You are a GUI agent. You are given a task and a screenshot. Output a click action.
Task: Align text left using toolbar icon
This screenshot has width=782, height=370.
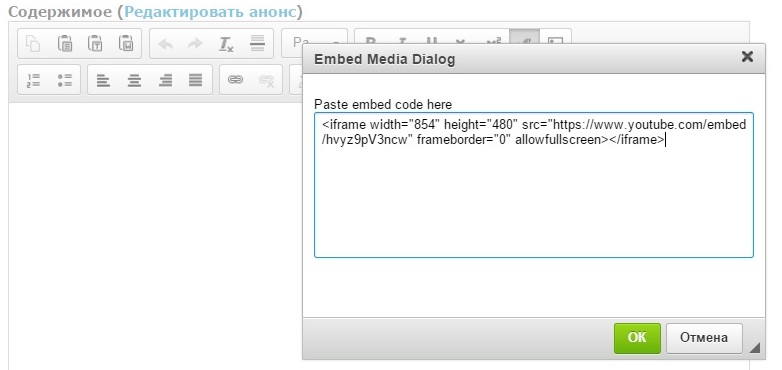coord(103,80)
